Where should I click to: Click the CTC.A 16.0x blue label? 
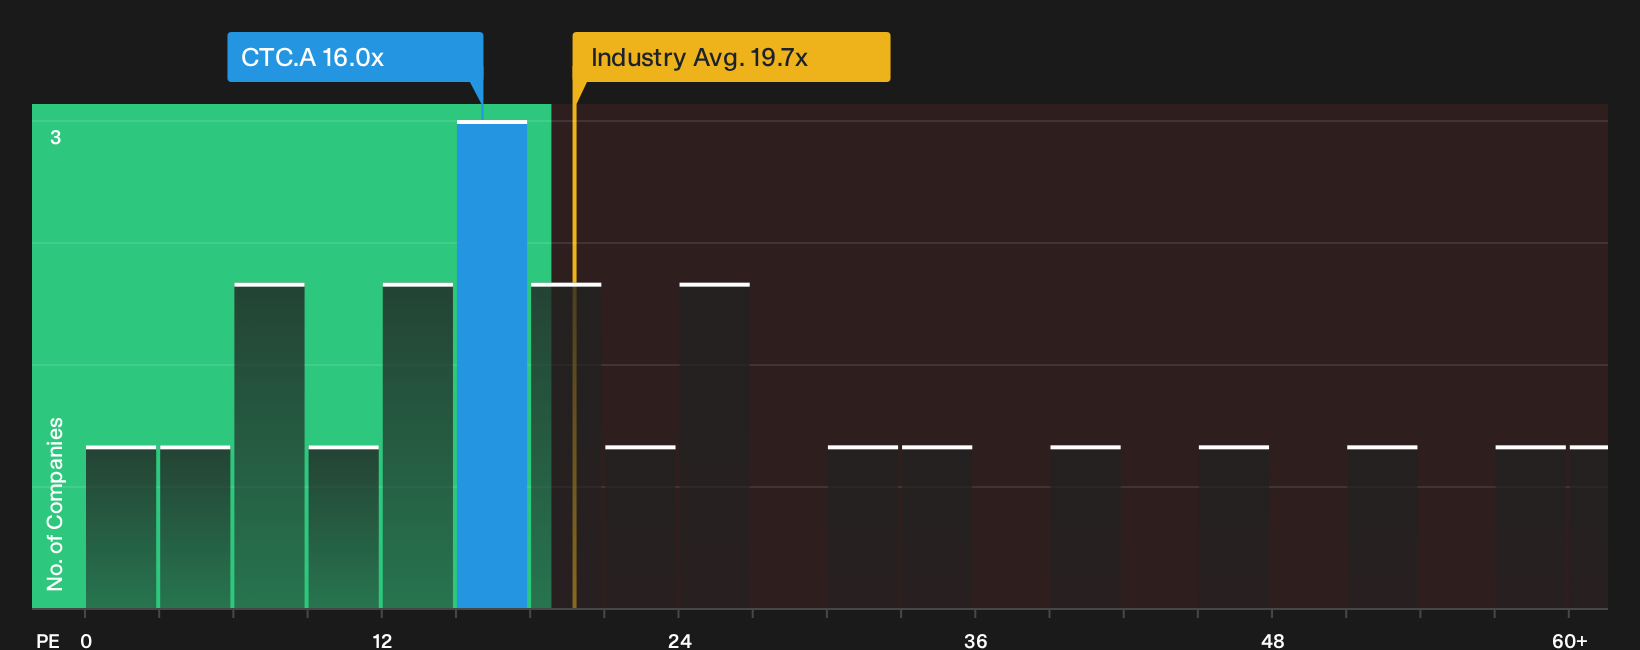[355, 57]
